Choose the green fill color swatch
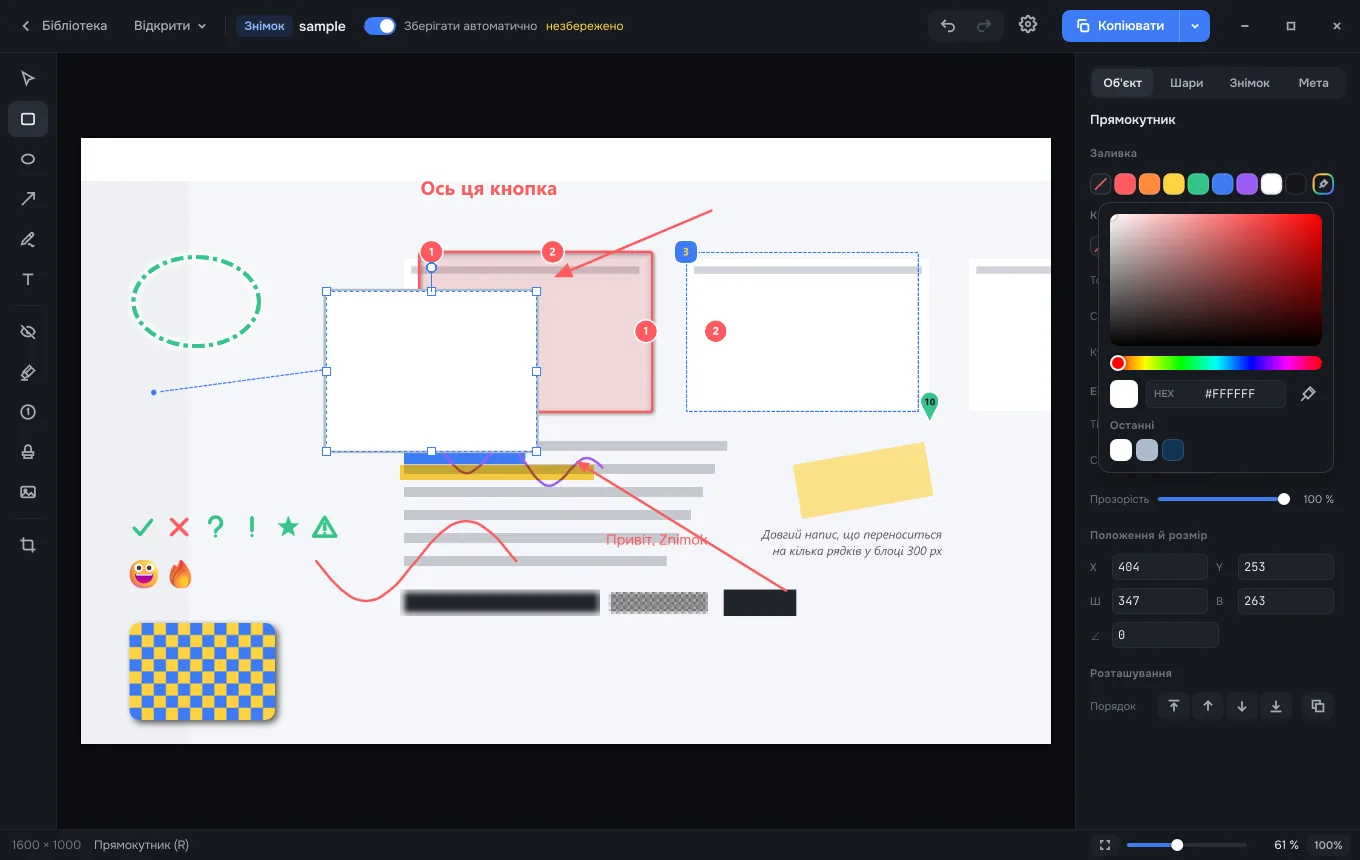 pos(1198,184)
